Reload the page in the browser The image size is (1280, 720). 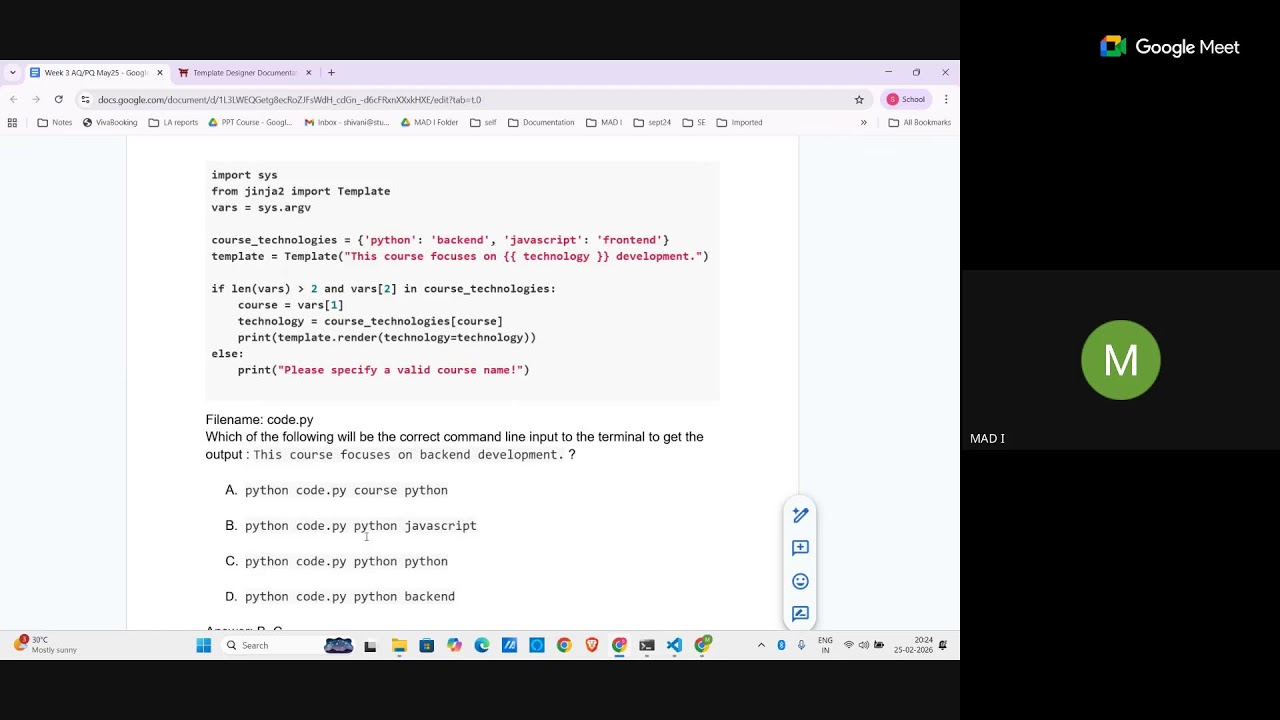[x=59, y=100]
